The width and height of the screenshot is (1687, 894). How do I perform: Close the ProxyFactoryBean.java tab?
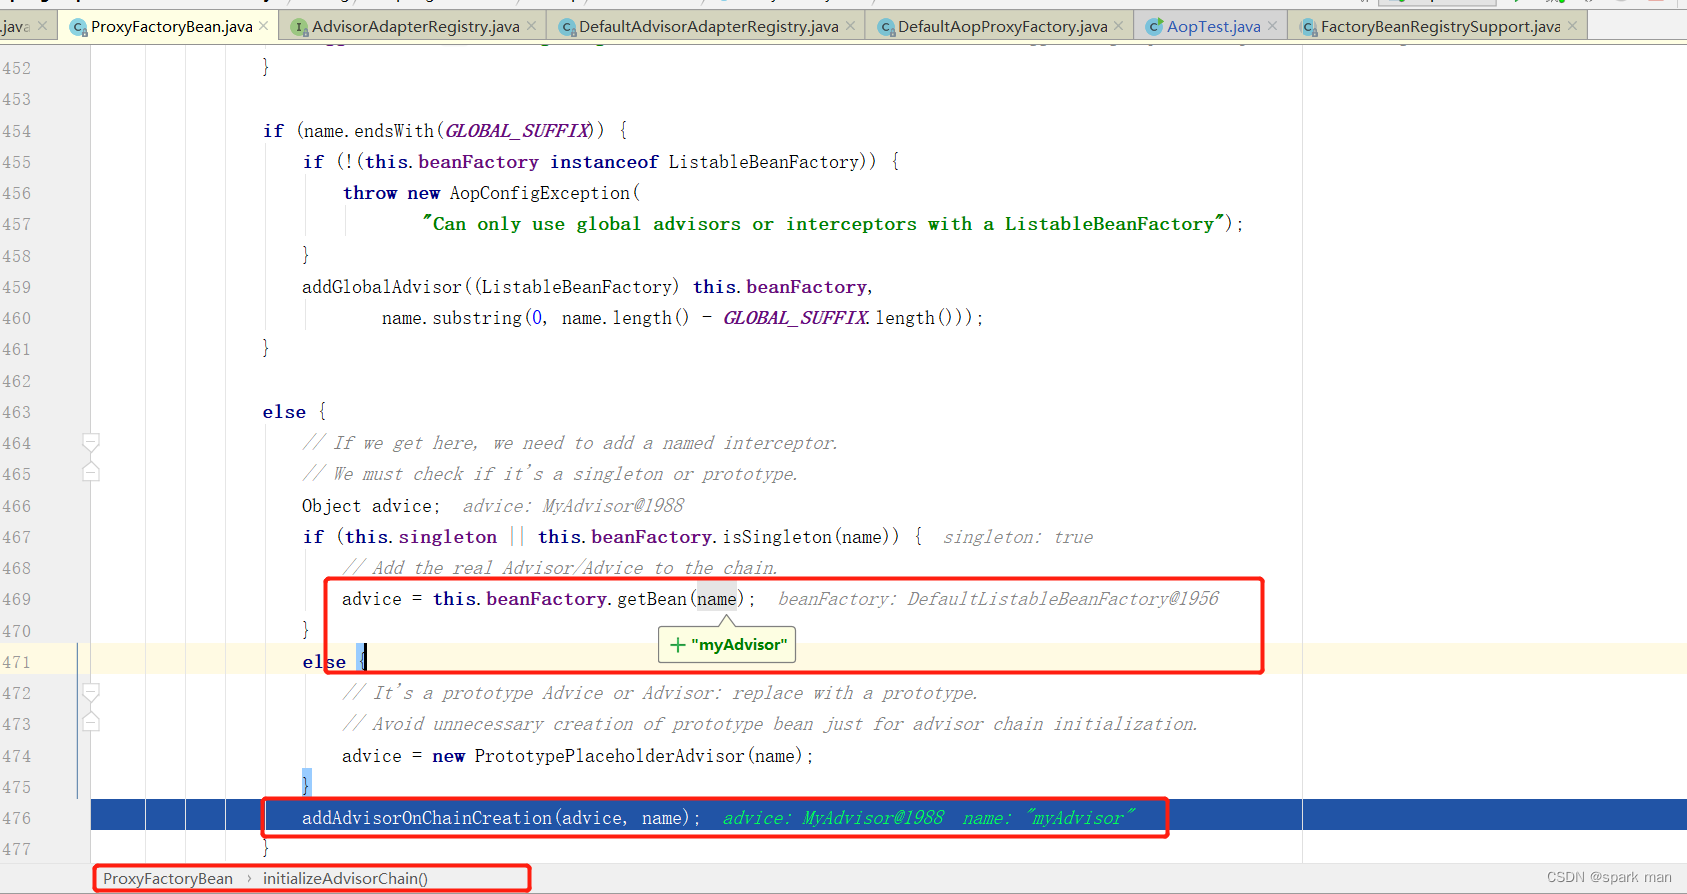click(264, 26)
